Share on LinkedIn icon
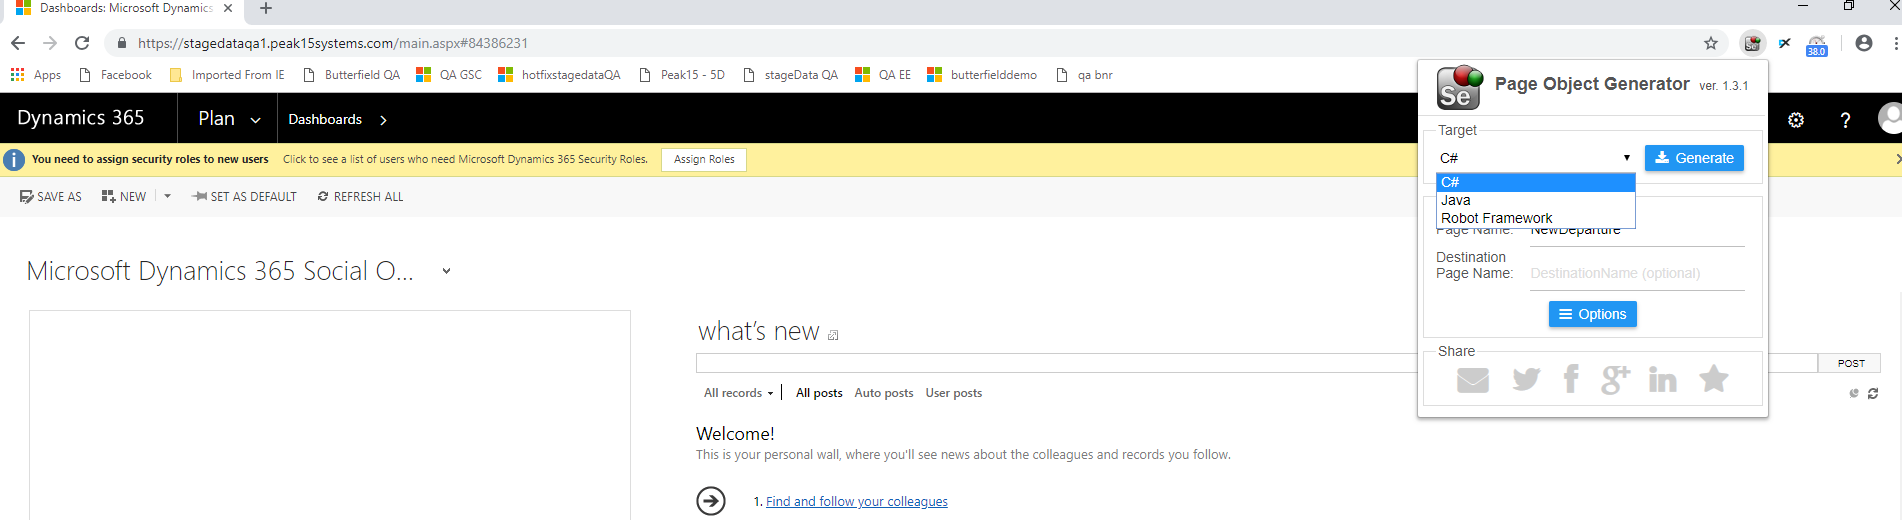Screen dimensions: 1902x520 [1663, 379]
